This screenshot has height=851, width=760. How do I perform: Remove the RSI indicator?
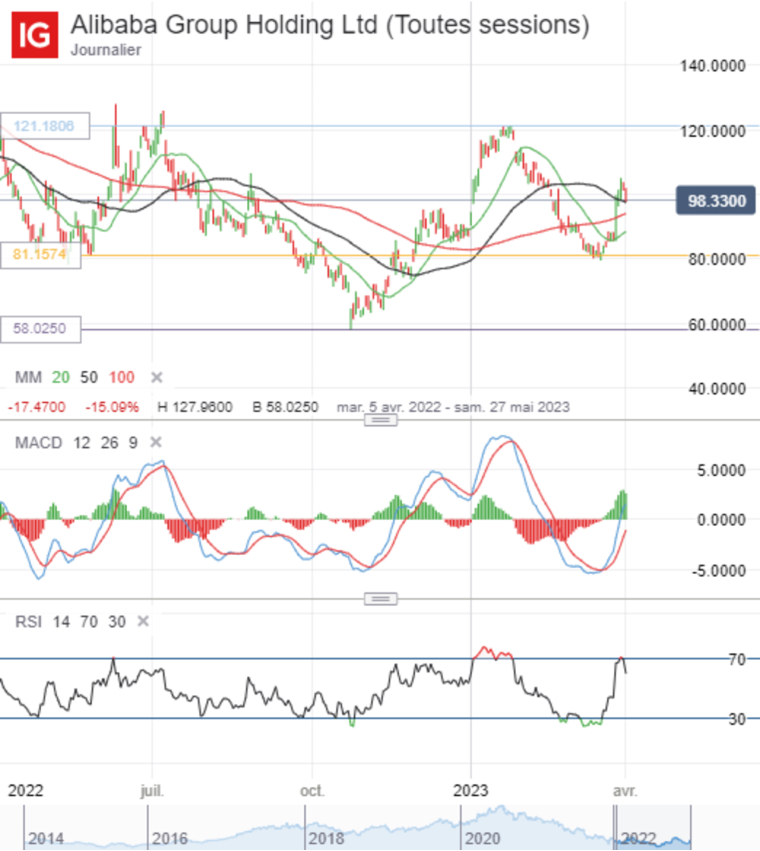(143, 621)
